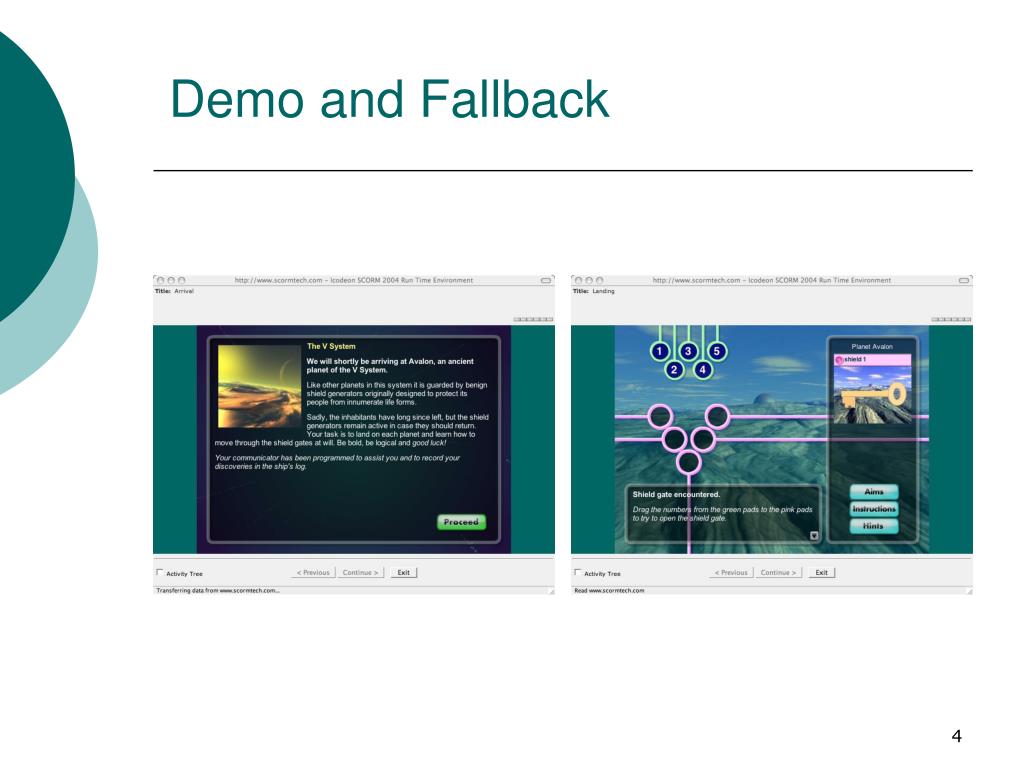
Task: Open the Instructions button in game panel
Action: point(874,509)
